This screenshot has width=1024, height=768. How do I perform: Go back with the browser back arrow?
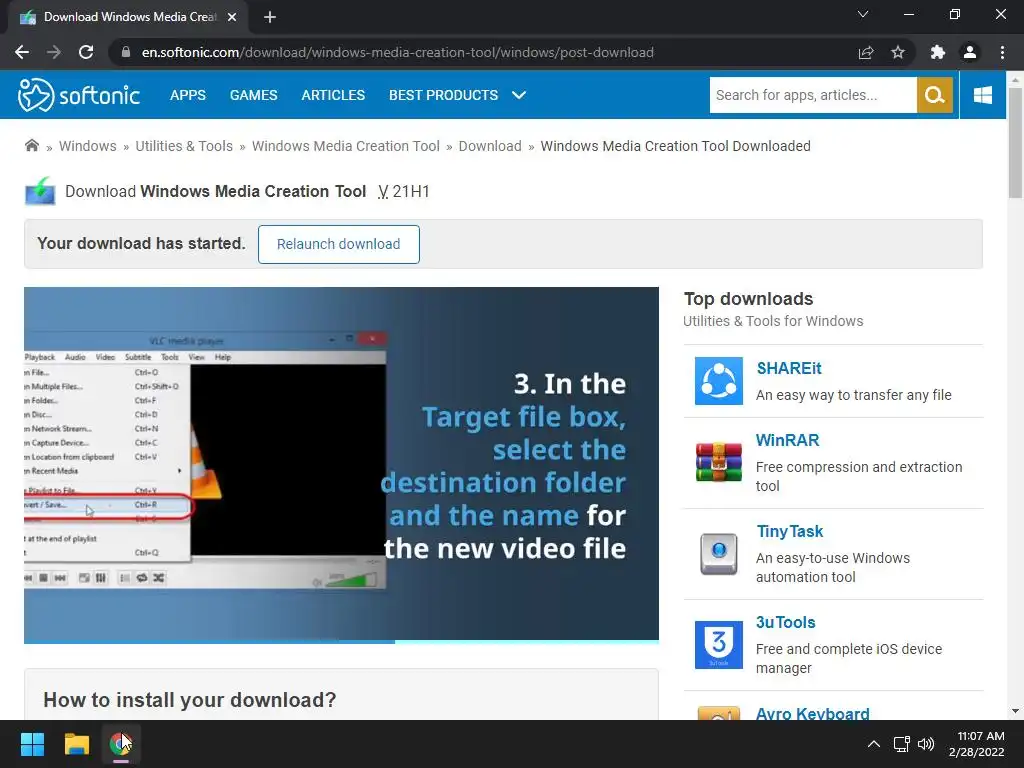point(22,52)
